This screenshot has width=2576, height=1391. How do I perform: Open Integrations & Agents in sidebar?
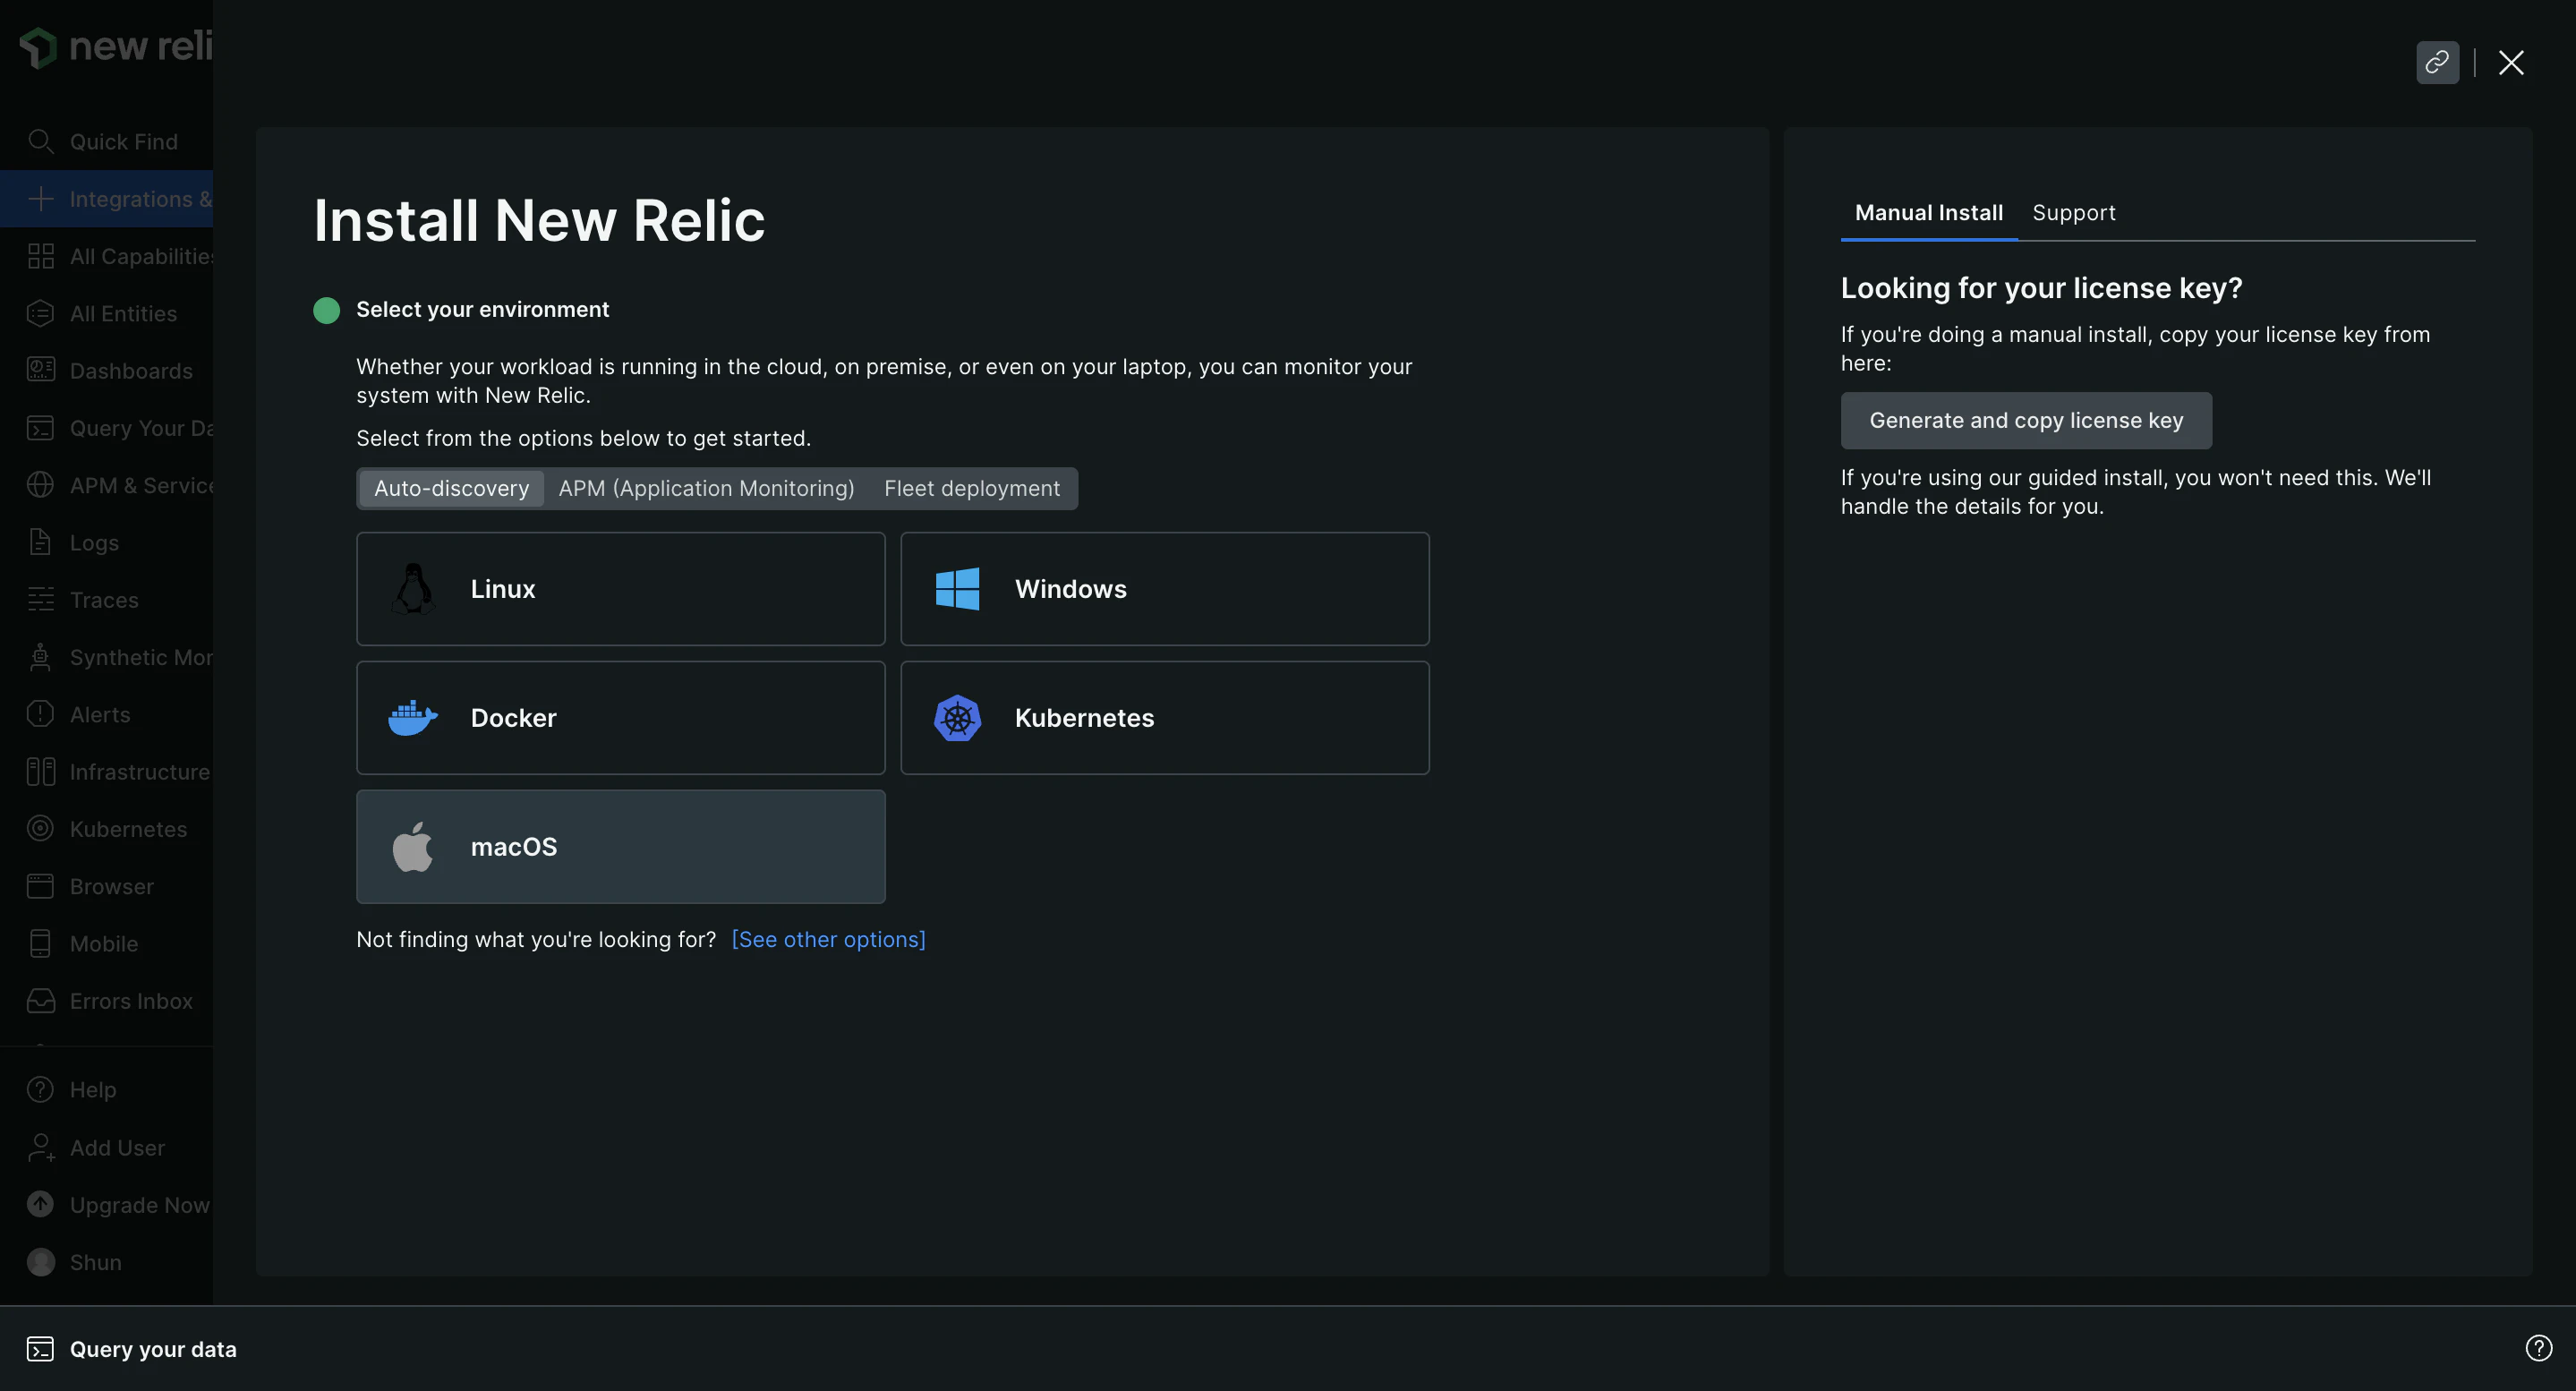click(x=106, y=198)
